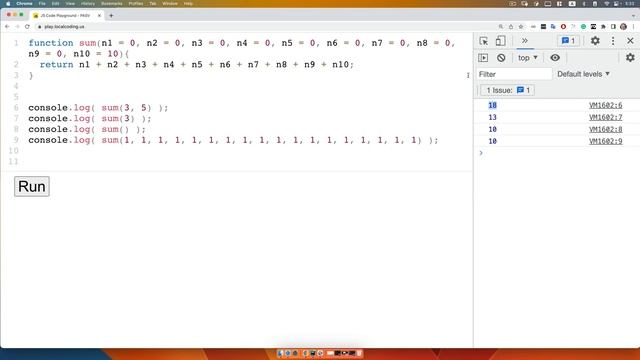Open the red circle extension icon
Viewport: 640px width, 360px height.
[x=563, y=27]
